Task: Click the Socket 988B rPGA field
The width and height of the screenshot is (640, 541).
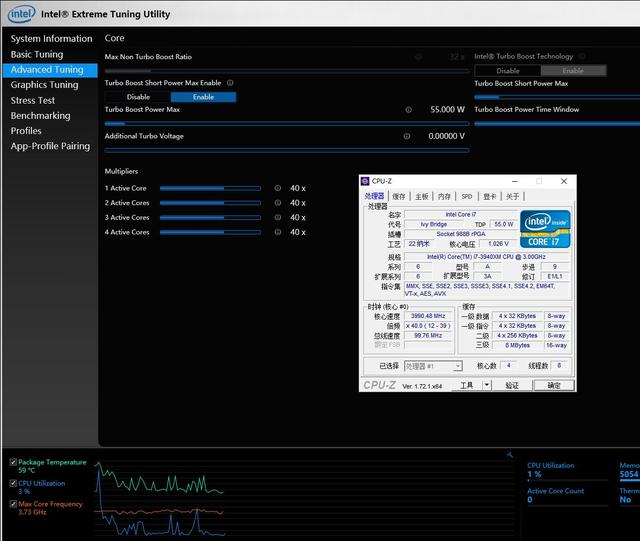Action: coord(461,234)
